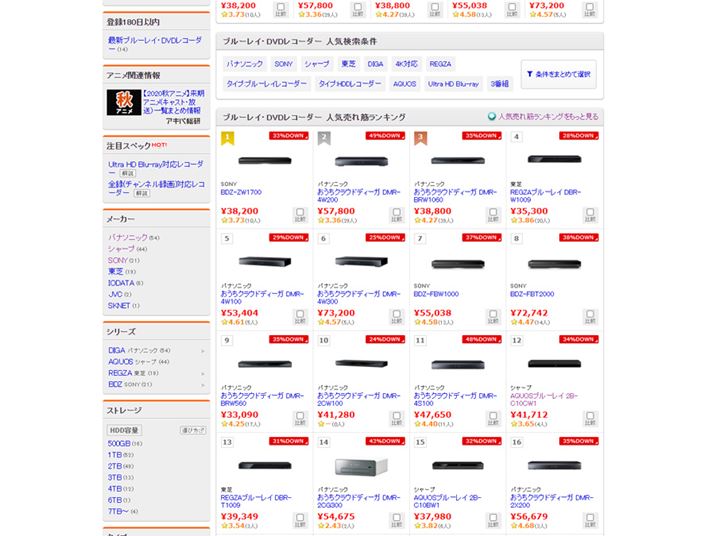Filter by IODATA in maker list

point(121,283)
